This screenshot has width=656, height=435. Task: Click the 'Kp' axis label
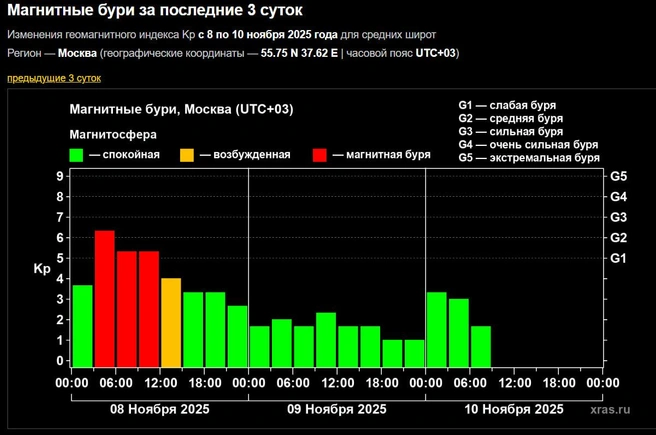(42, 269)
